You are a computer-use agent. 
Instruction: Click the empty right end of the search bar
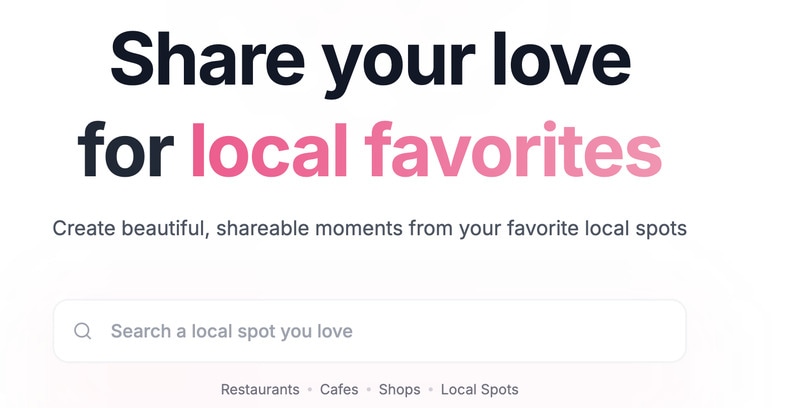click(640, 331)
